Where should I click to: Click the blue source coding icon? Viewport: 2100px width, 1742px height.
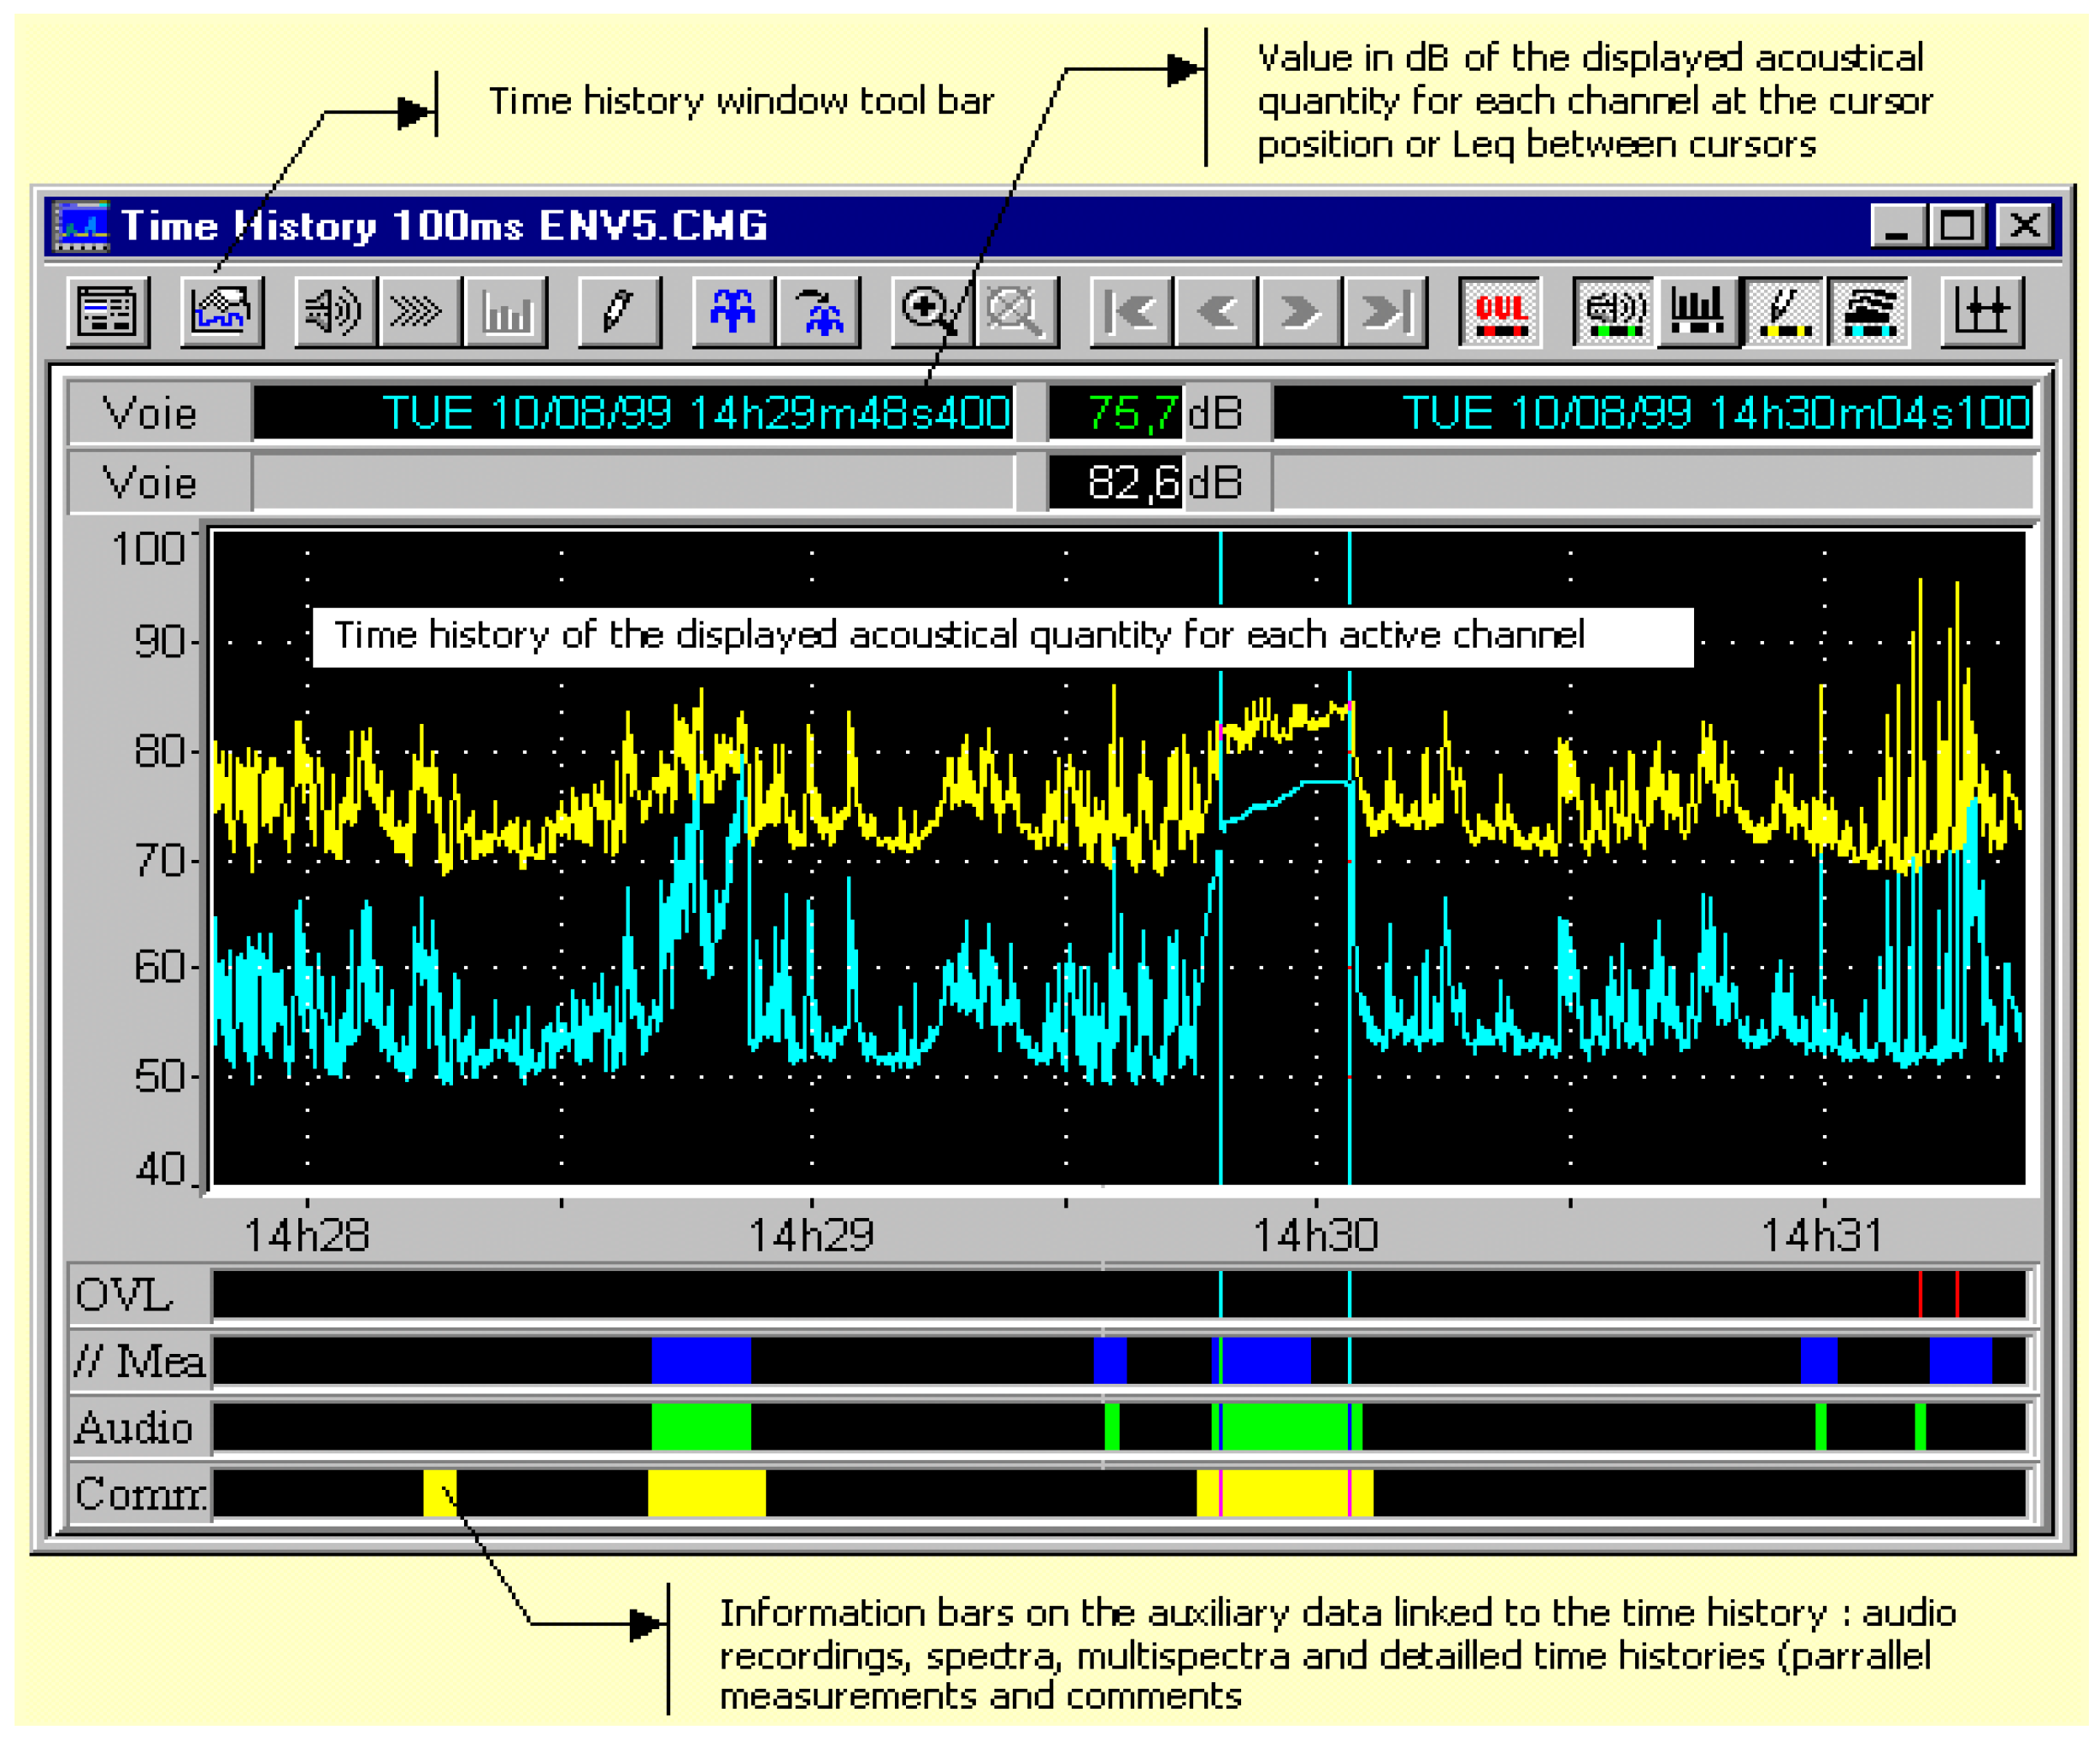point(733,311)
